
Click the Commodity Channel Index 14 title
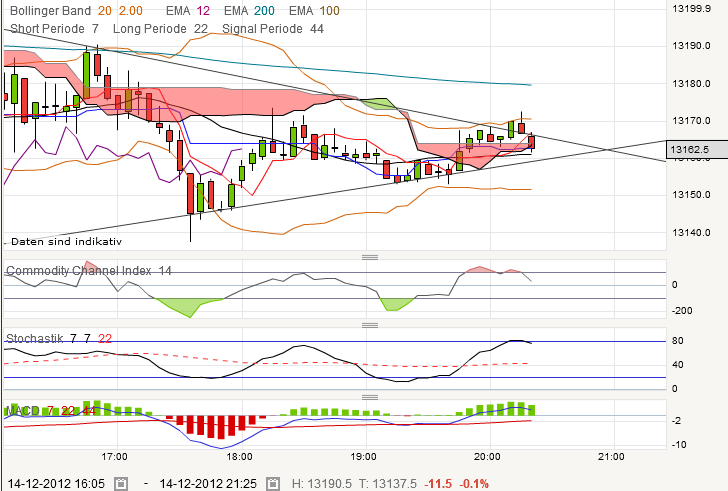click(89, 271)
